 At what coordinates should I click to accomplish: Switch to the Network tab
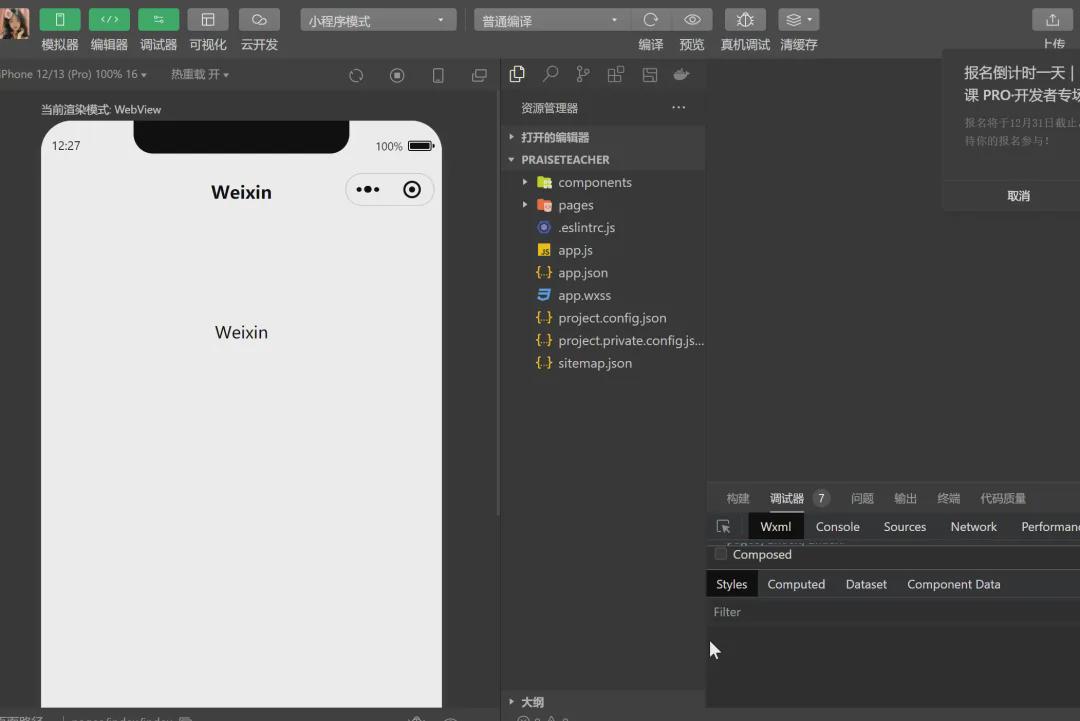973,526
